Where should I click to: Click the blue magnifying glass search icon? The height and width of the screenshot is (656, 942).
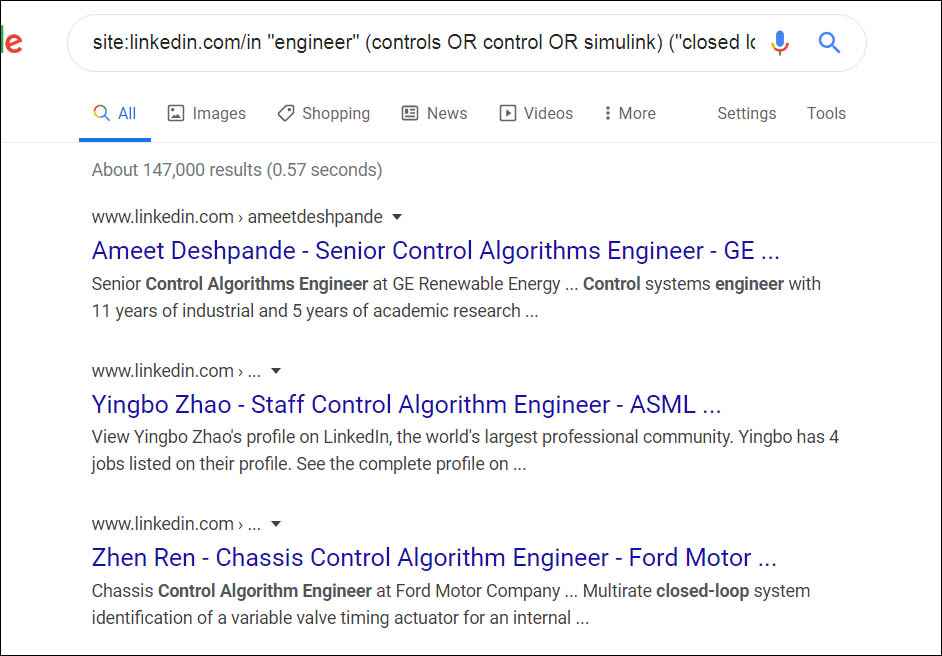tap(829, 42)
